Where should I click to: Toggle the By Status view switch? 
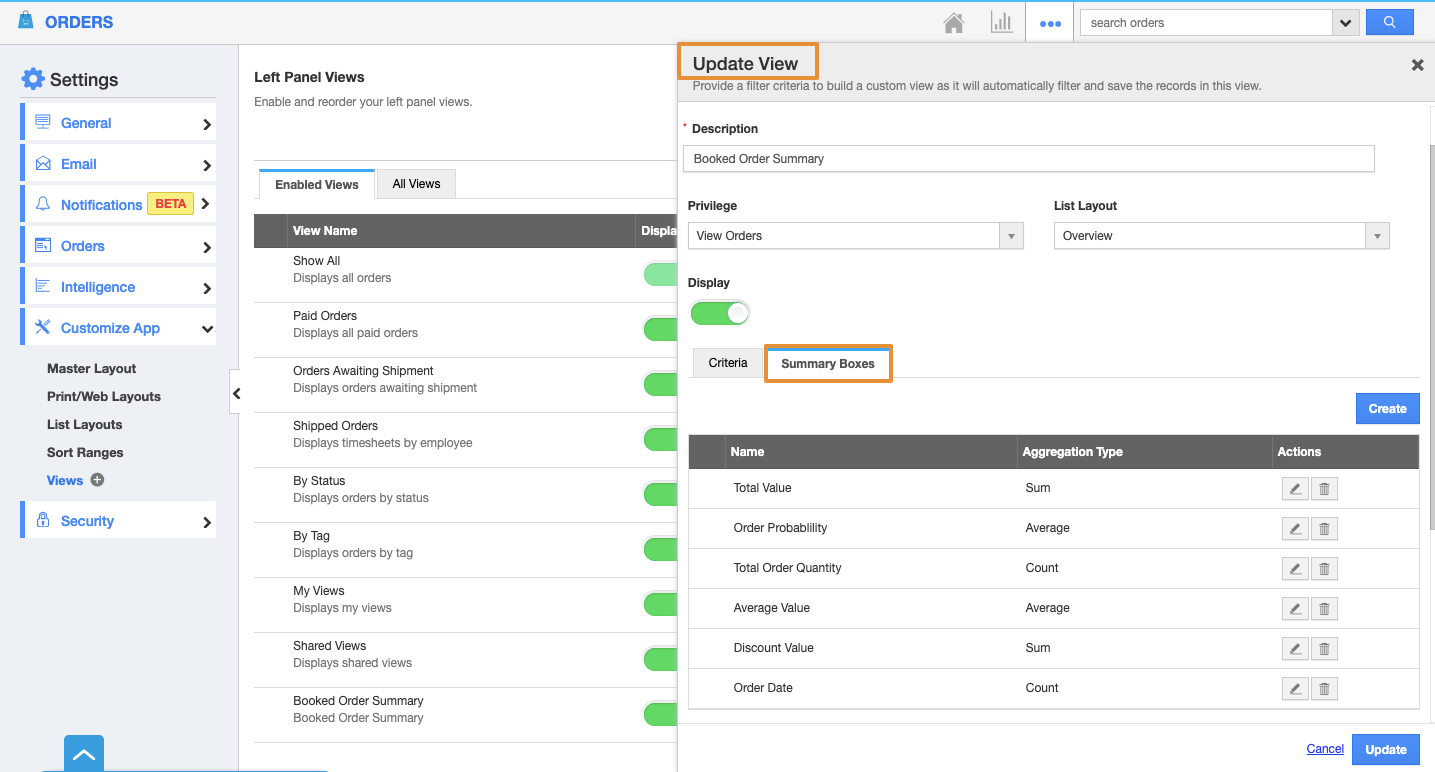tap(660, 494)
